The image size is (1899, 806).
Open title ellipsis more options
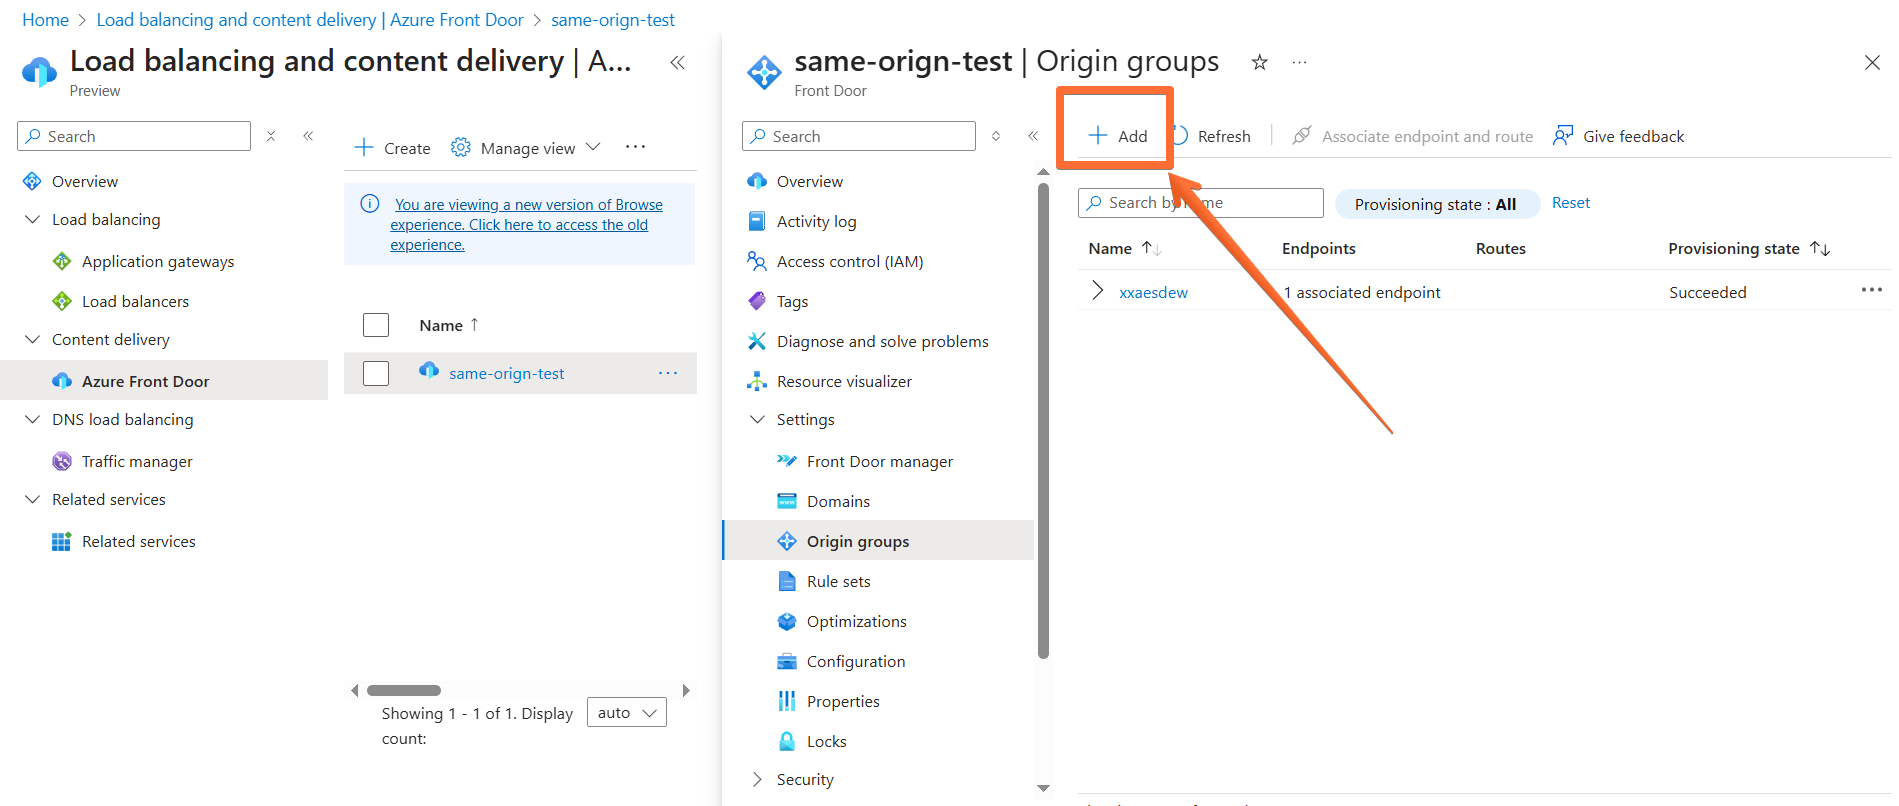(1299, 62)
